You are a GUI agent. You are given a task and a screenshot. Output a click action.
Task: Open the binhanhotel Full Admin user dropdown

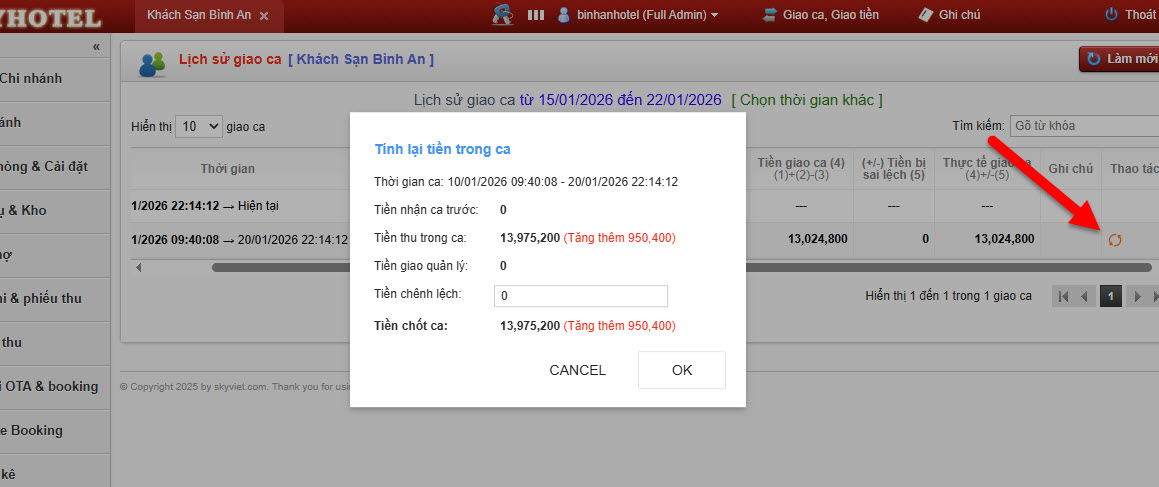click(x=637, y=15)
